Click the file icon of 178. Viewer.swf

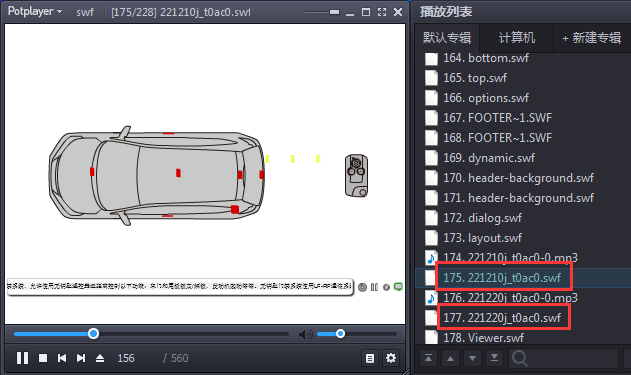click(x=431, y=337)
